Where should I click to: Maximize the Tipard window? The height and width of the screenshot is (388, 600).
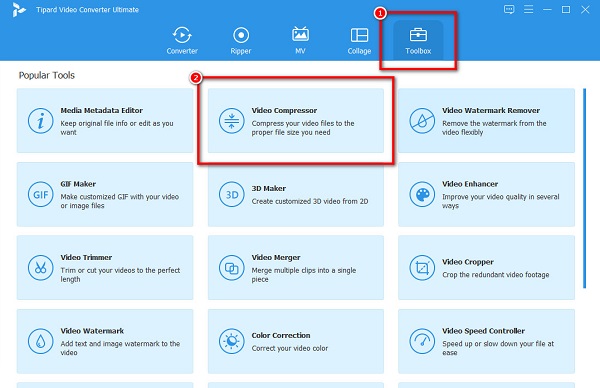coord(566,10)
